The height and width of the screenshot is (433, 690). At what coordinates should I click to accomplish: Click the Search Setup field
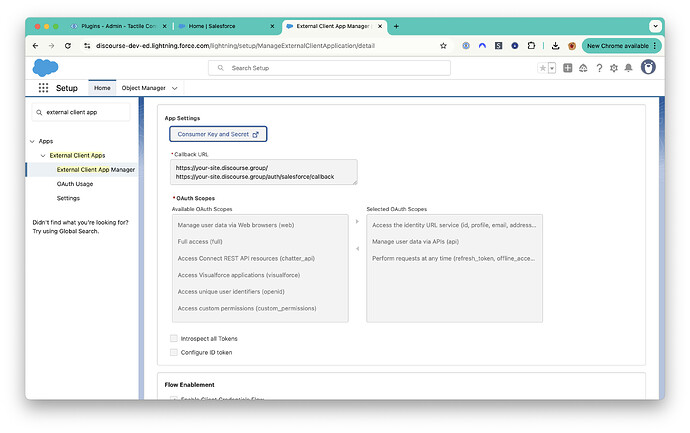(x=329, y=68)
